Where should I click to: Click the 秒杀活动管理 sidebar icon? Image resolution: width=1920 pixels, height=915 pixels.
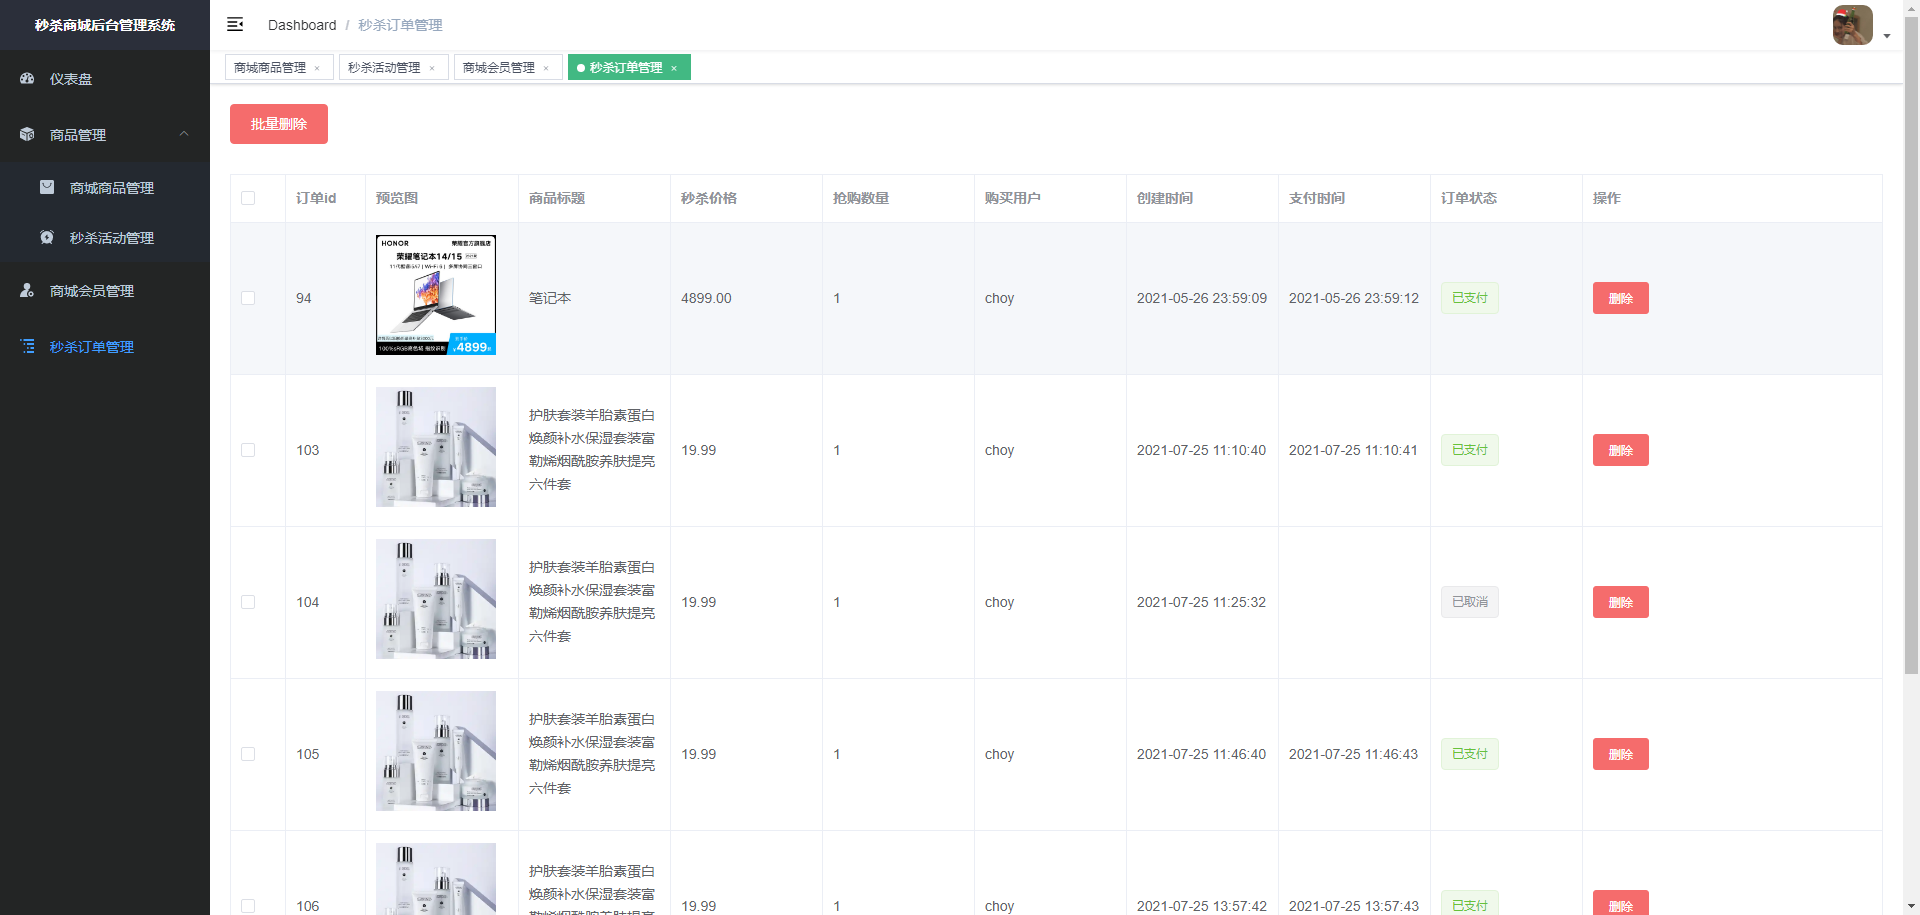(47, 237)
